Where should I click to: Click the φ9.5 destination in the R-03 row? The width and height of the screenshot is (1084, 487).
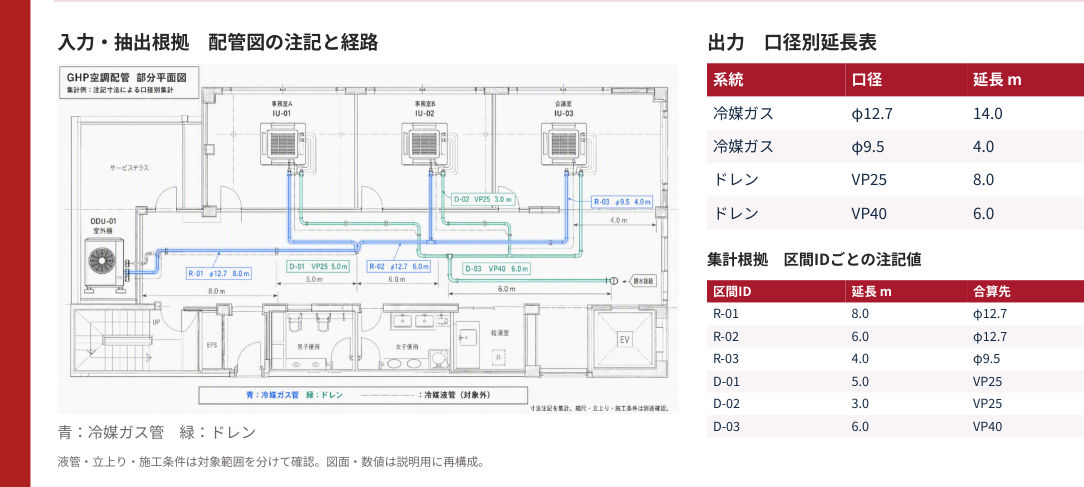[x=987, y=358]
